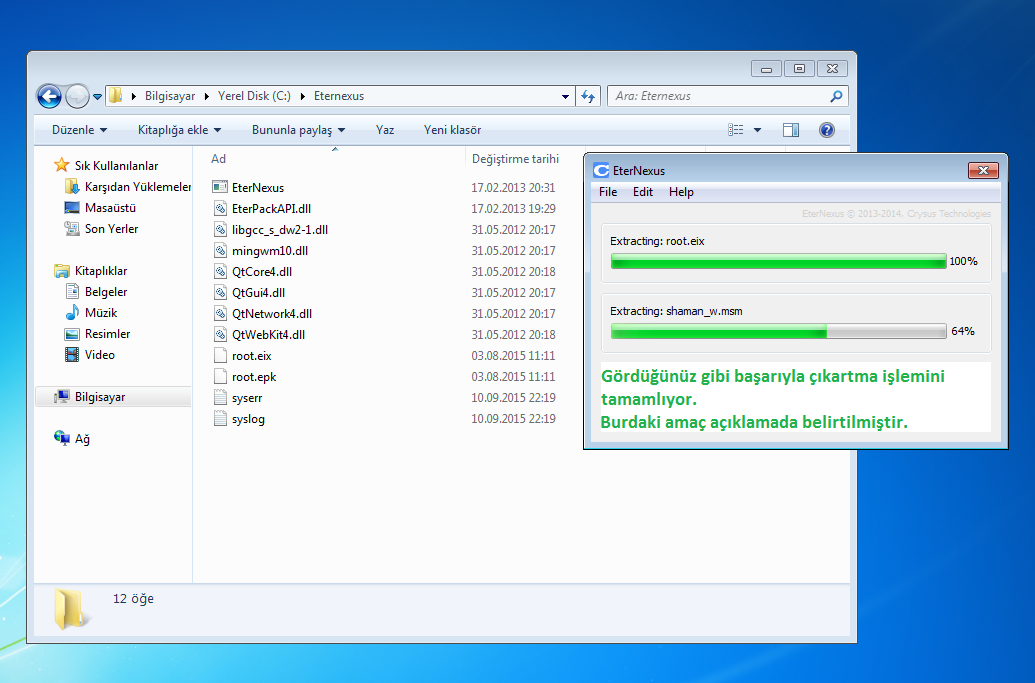Image resolution: width=1035 pixels, height=683 pixels.
Task: Open the Edit menu in EterNexus
Action: [x=643, y=192]
